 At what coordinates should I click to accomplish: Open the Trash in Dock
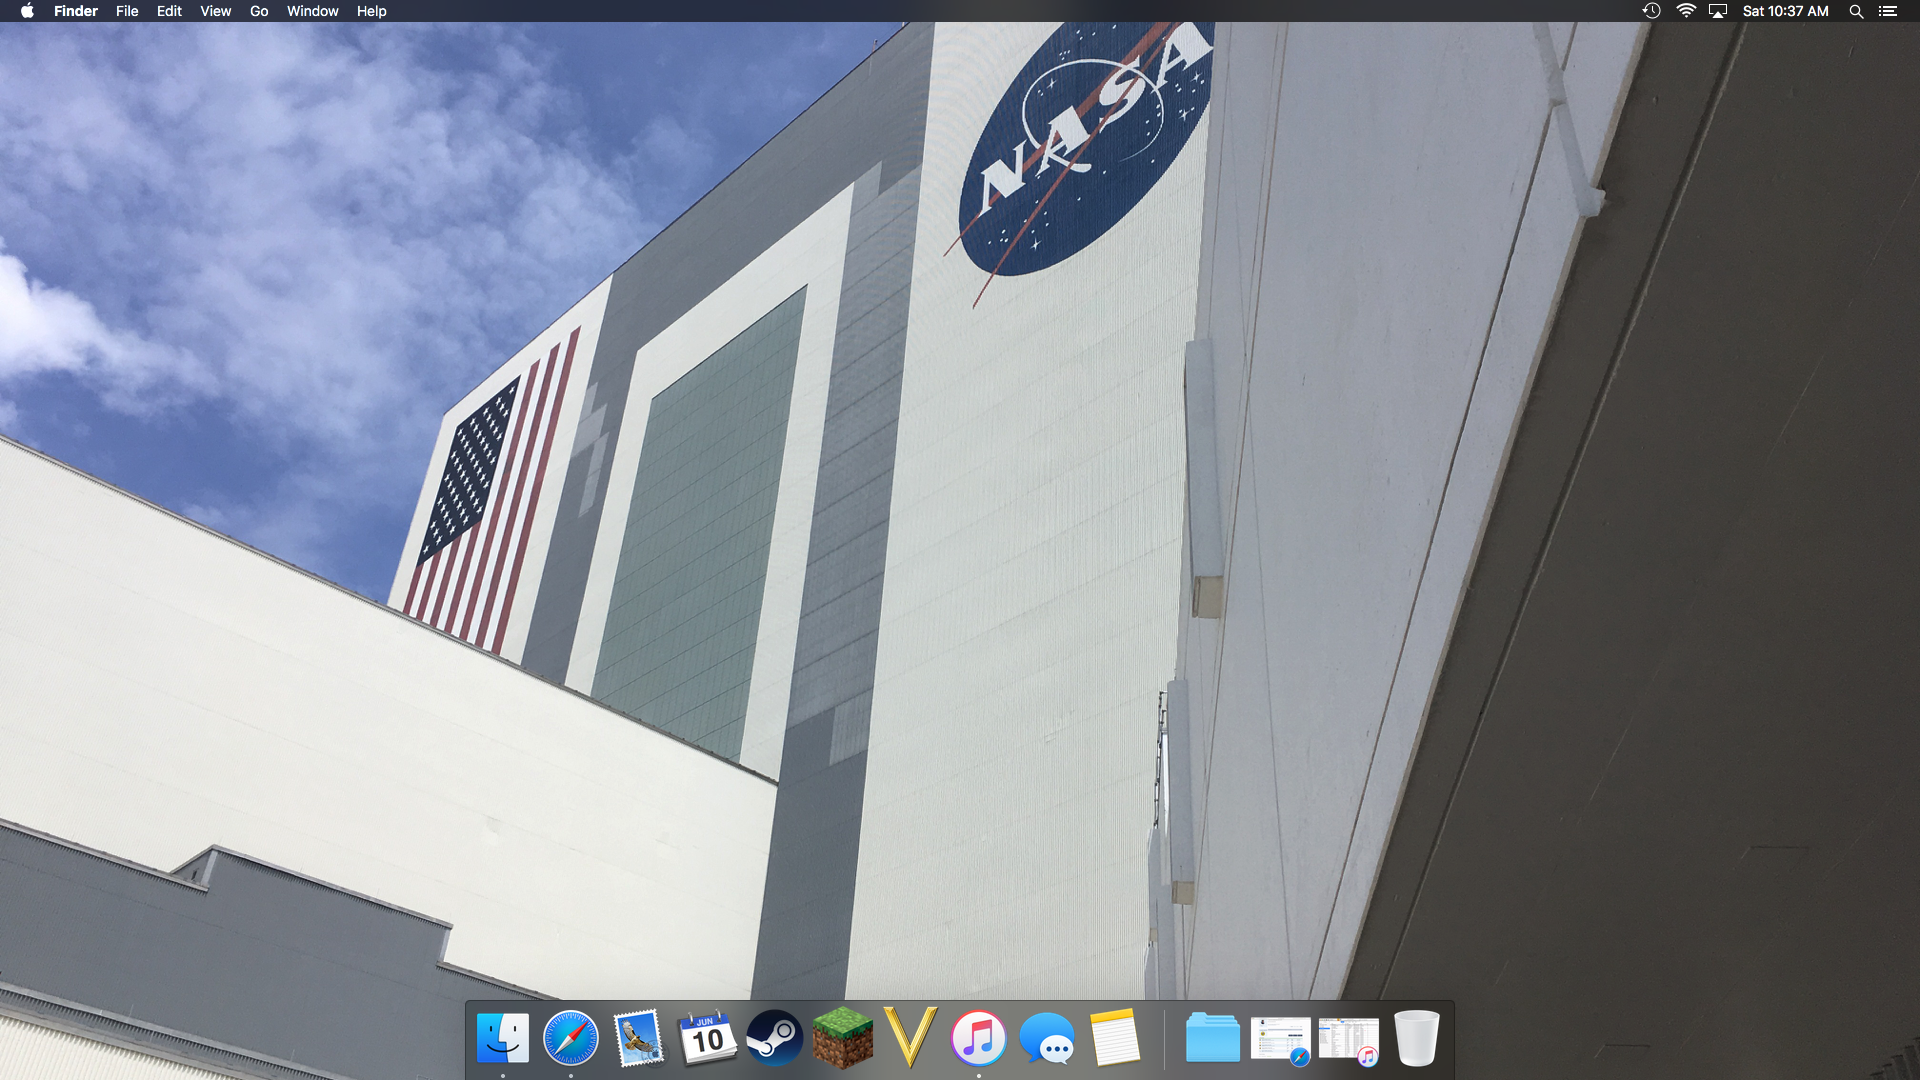coord(1416,1038)
